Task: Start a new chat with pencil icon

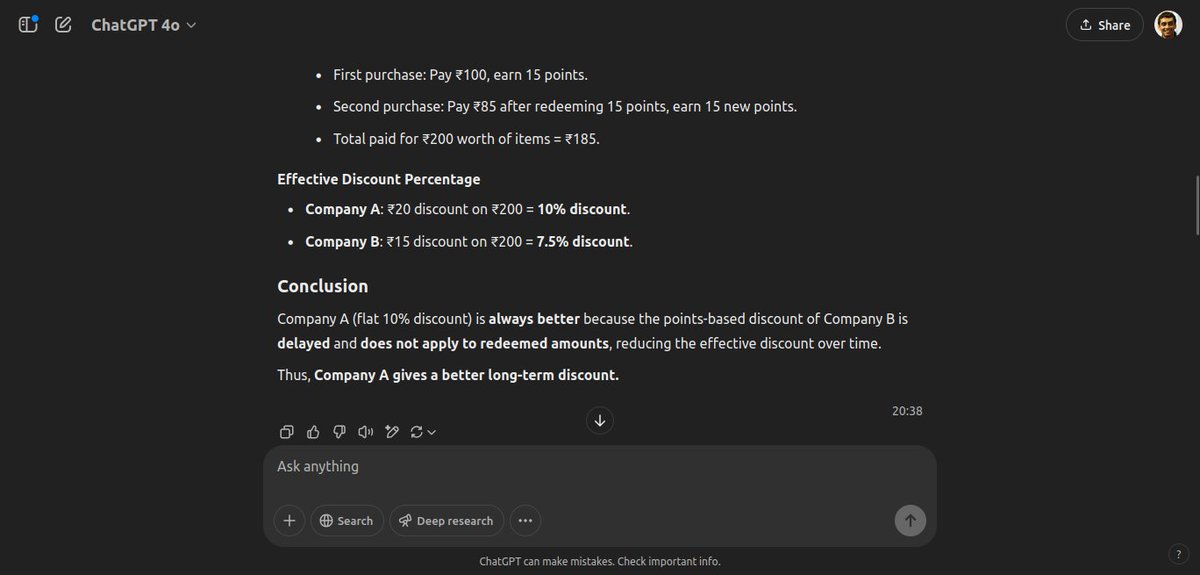Action: pos(63,24)
